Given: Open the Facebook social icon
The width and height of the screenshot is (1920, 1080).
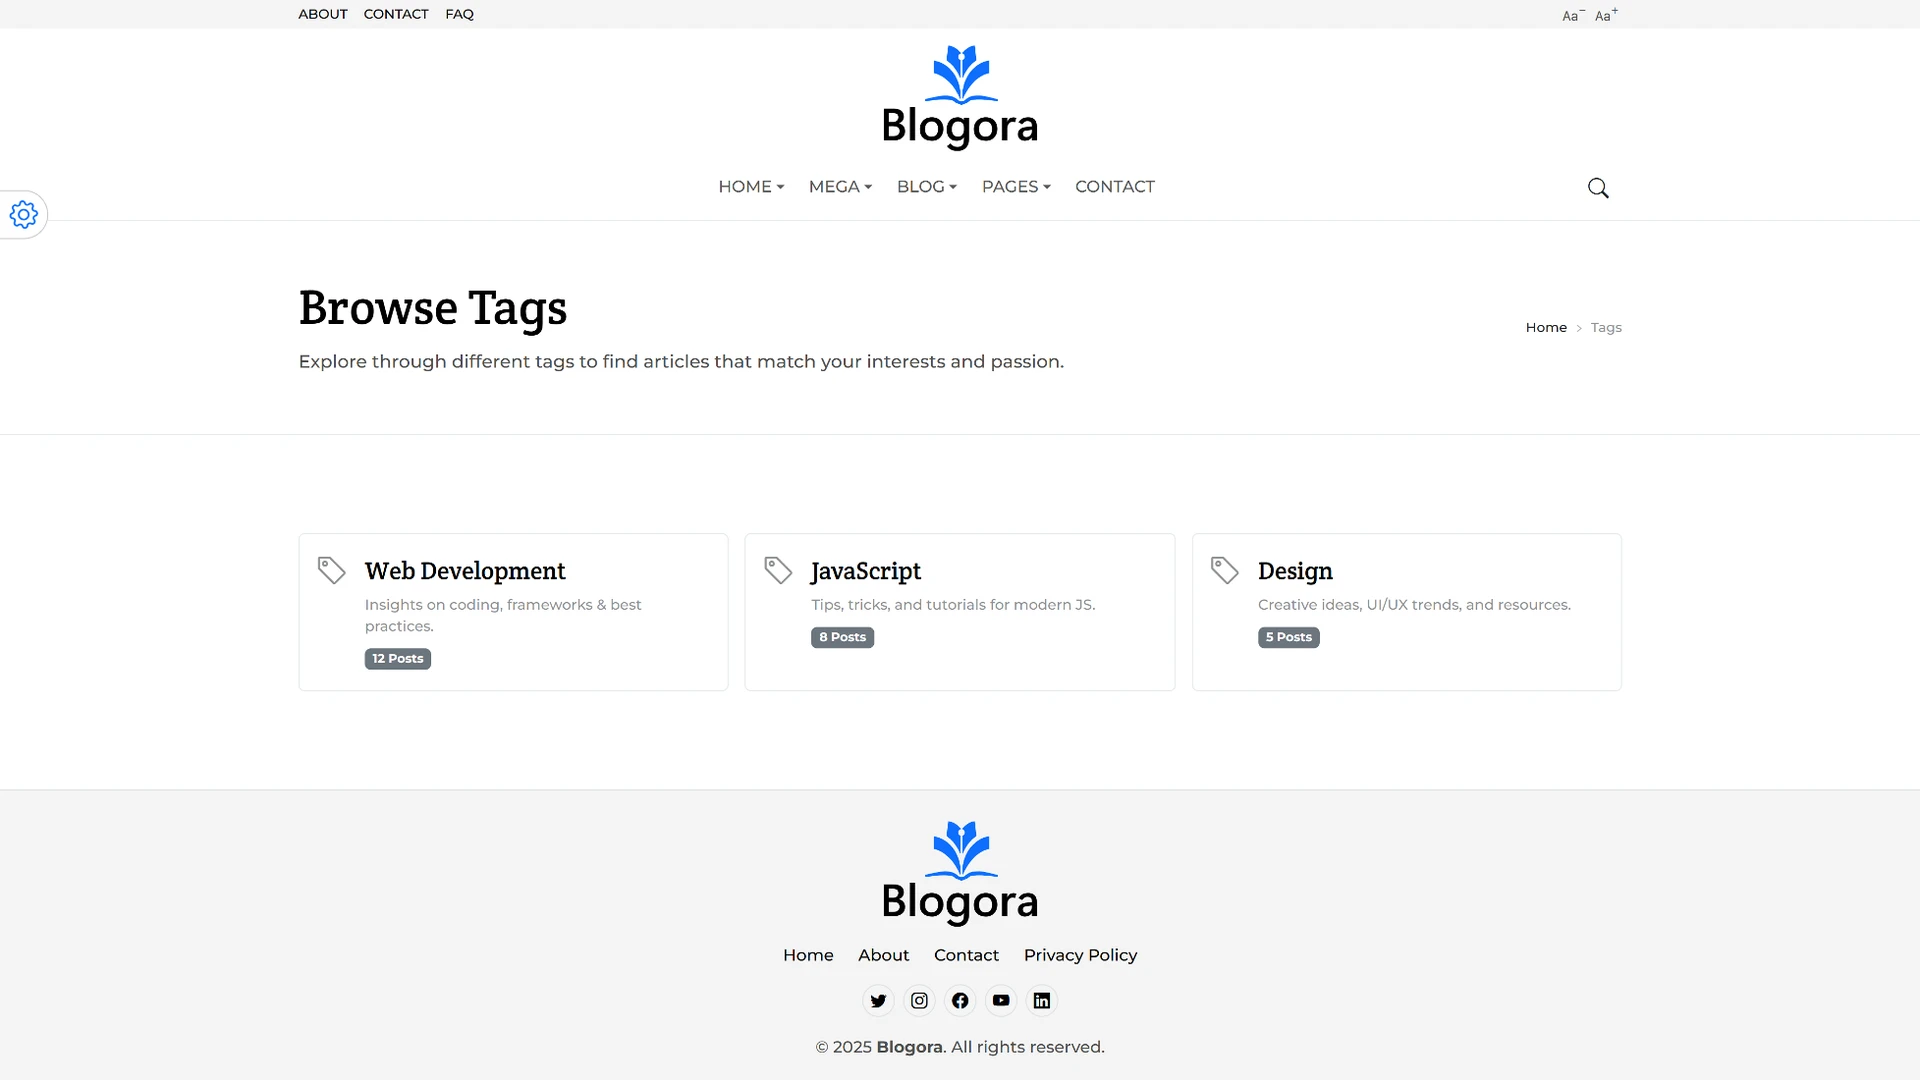Looking at the screenshot, I should pos(960,1001).
